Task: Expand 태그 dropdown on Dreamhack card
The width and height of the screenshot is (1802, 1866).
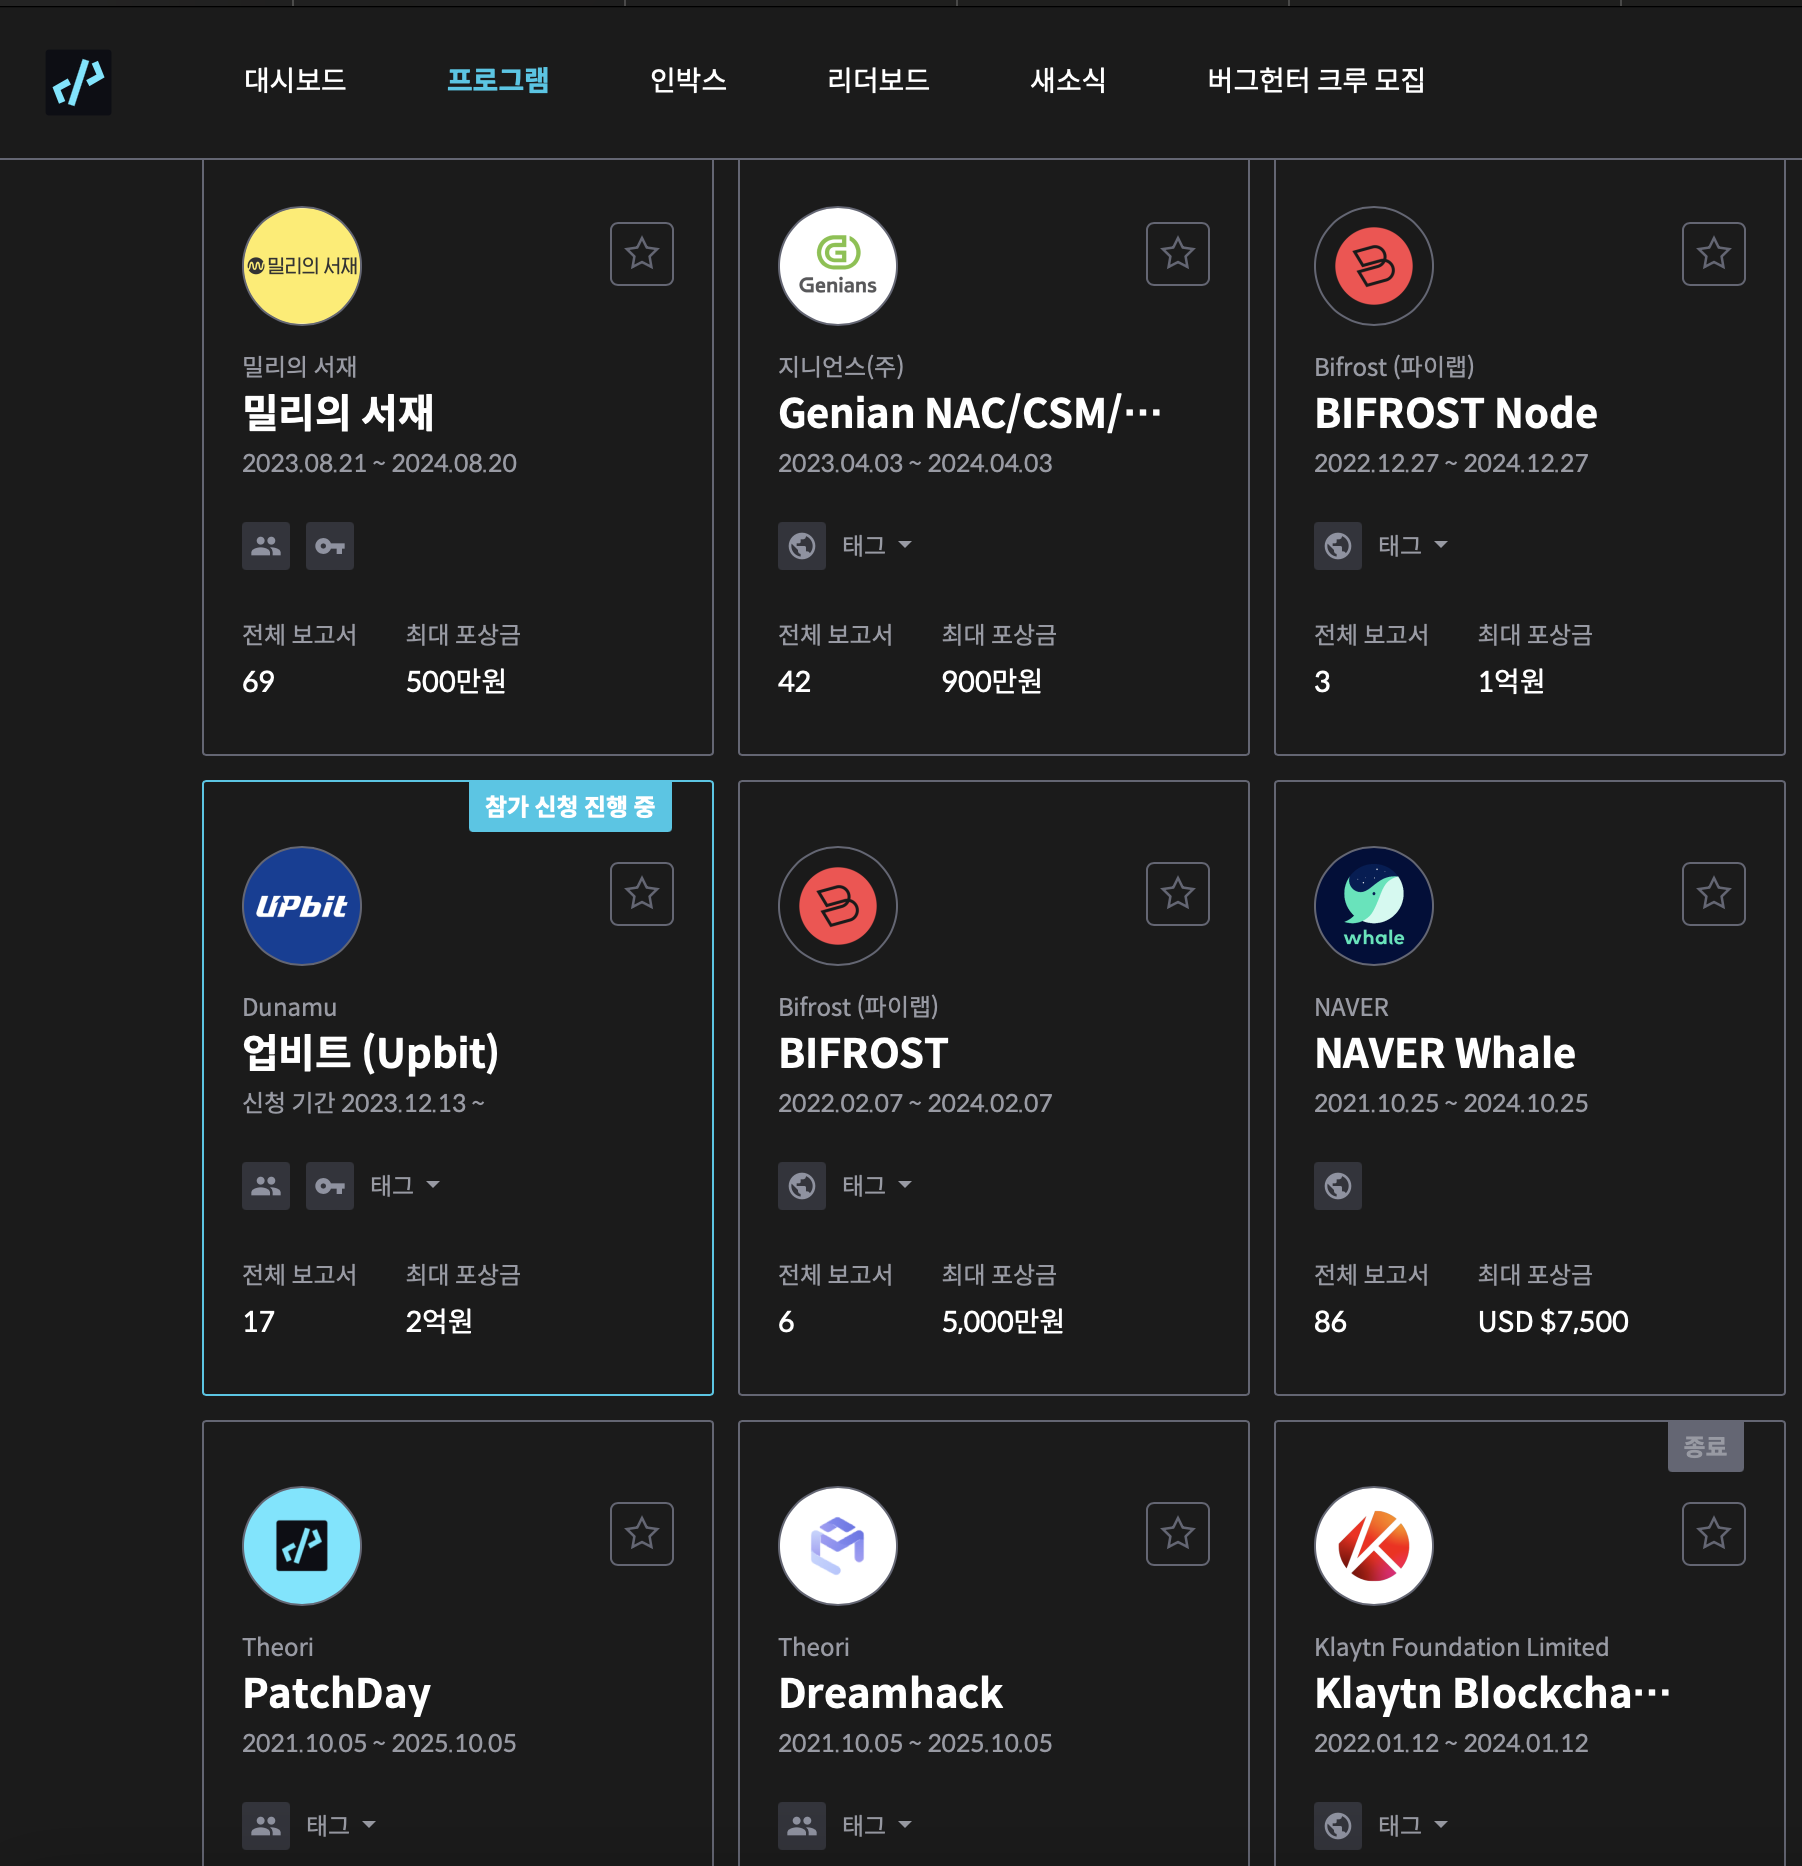Action: tap(877, 1826)
